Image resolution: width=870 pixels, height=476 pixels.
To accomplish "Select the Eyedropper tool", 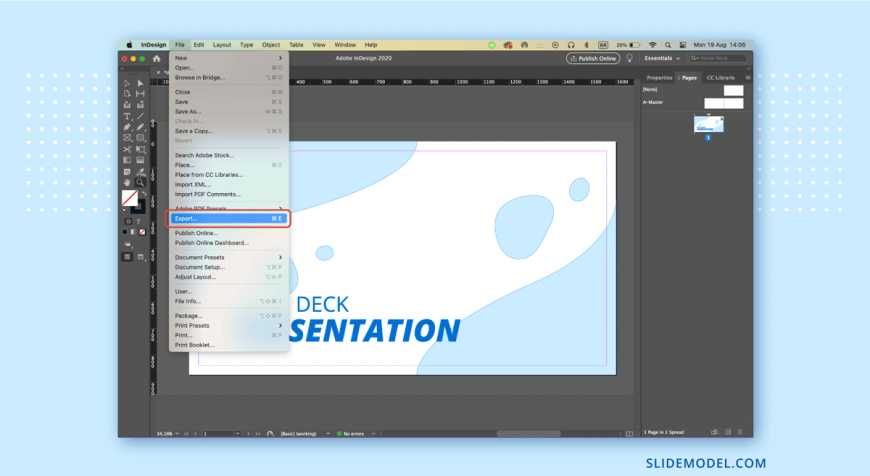I will 140,172.
